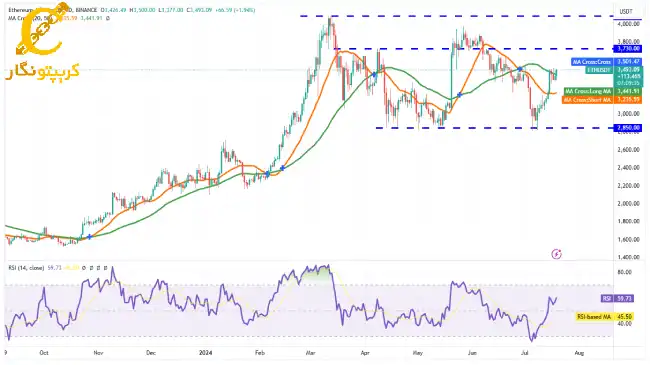The image size is (650, 365).
Task: Select the MA Cross:Short MA label
Action: [587, 100]
